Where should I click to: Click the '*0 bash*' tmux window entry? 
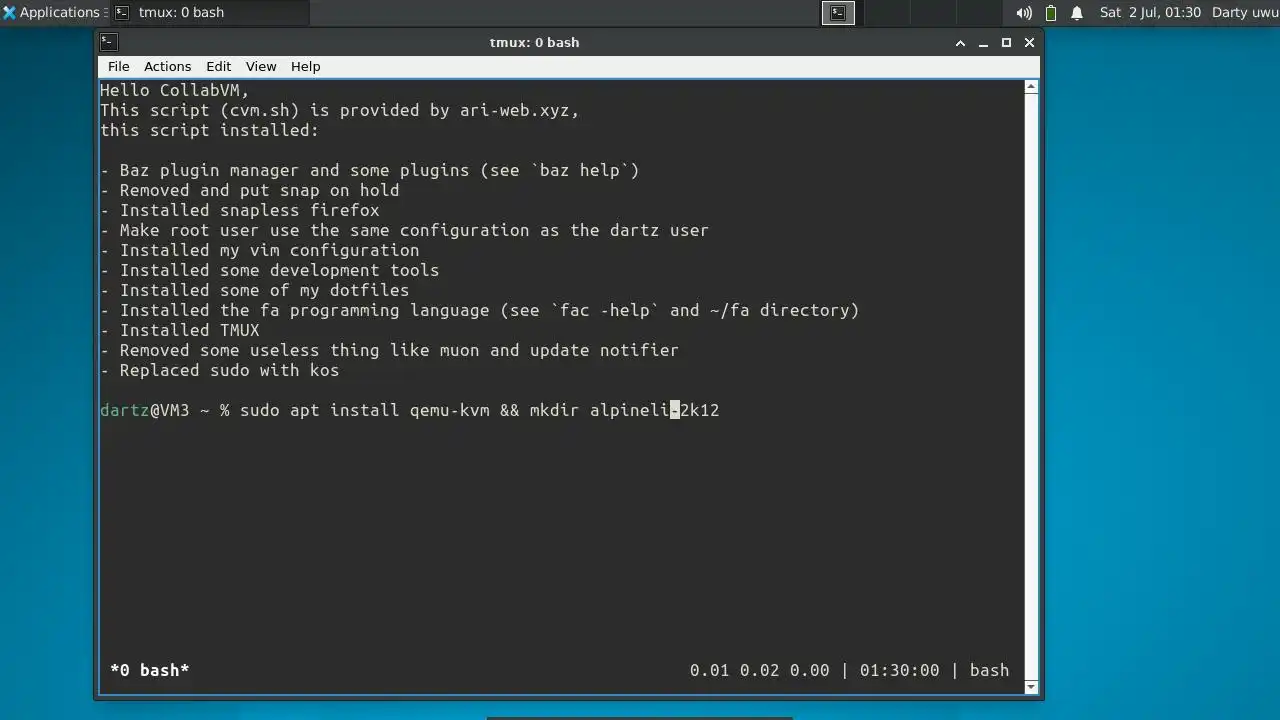pyautogui.click(x=150, y=670)
